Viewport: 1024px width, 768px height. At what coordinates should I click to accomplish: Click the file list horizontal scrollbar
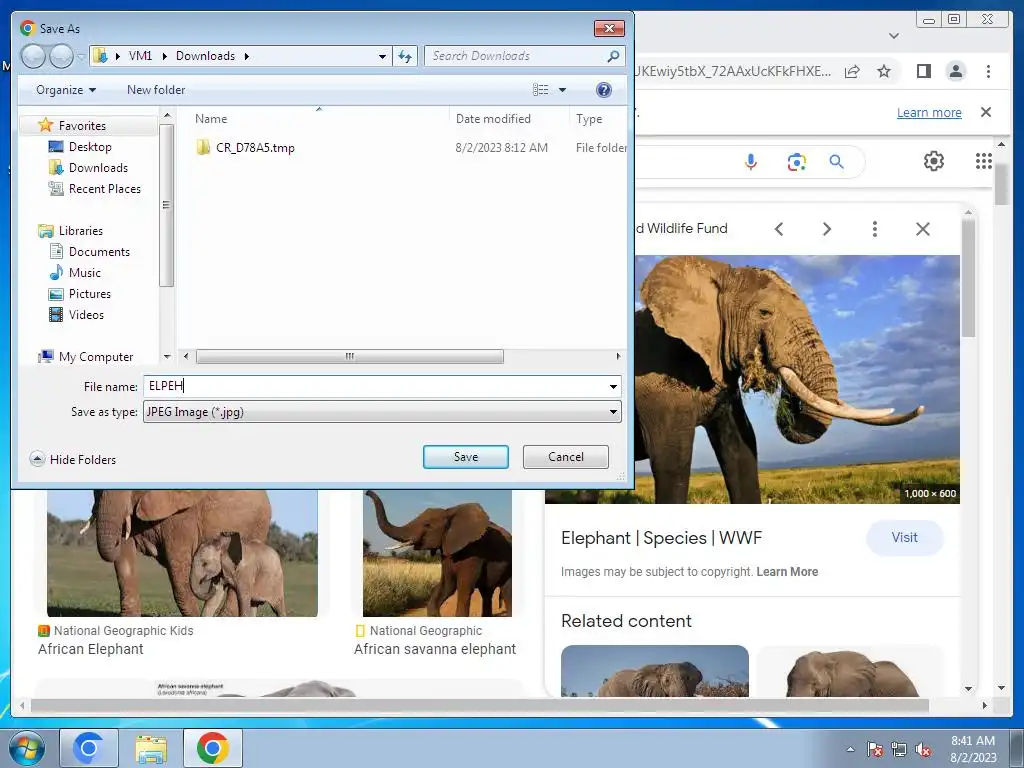[x=349, y=357]
